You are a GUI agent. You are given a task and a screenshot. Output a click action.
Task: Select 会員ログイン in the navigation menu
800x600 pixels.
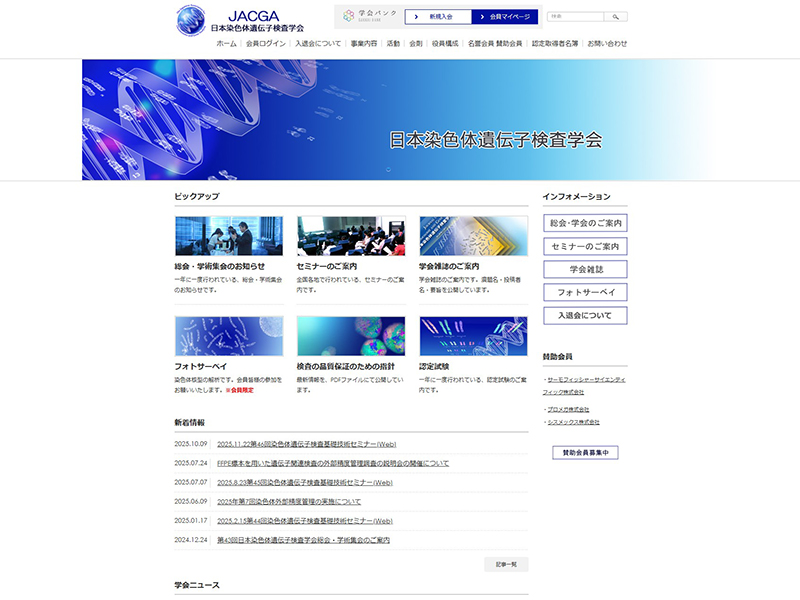(x=265, y=44)
